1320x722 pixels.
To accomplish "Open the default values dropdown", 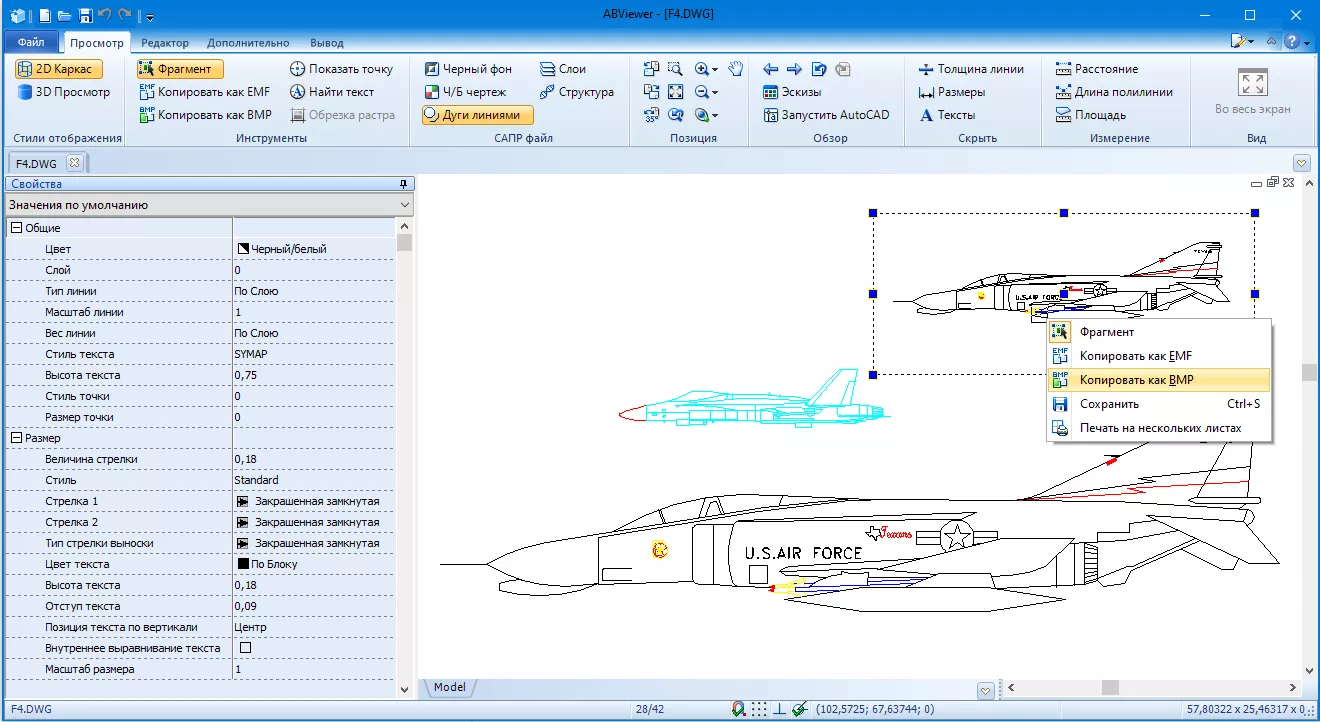I will click(404, 205).
